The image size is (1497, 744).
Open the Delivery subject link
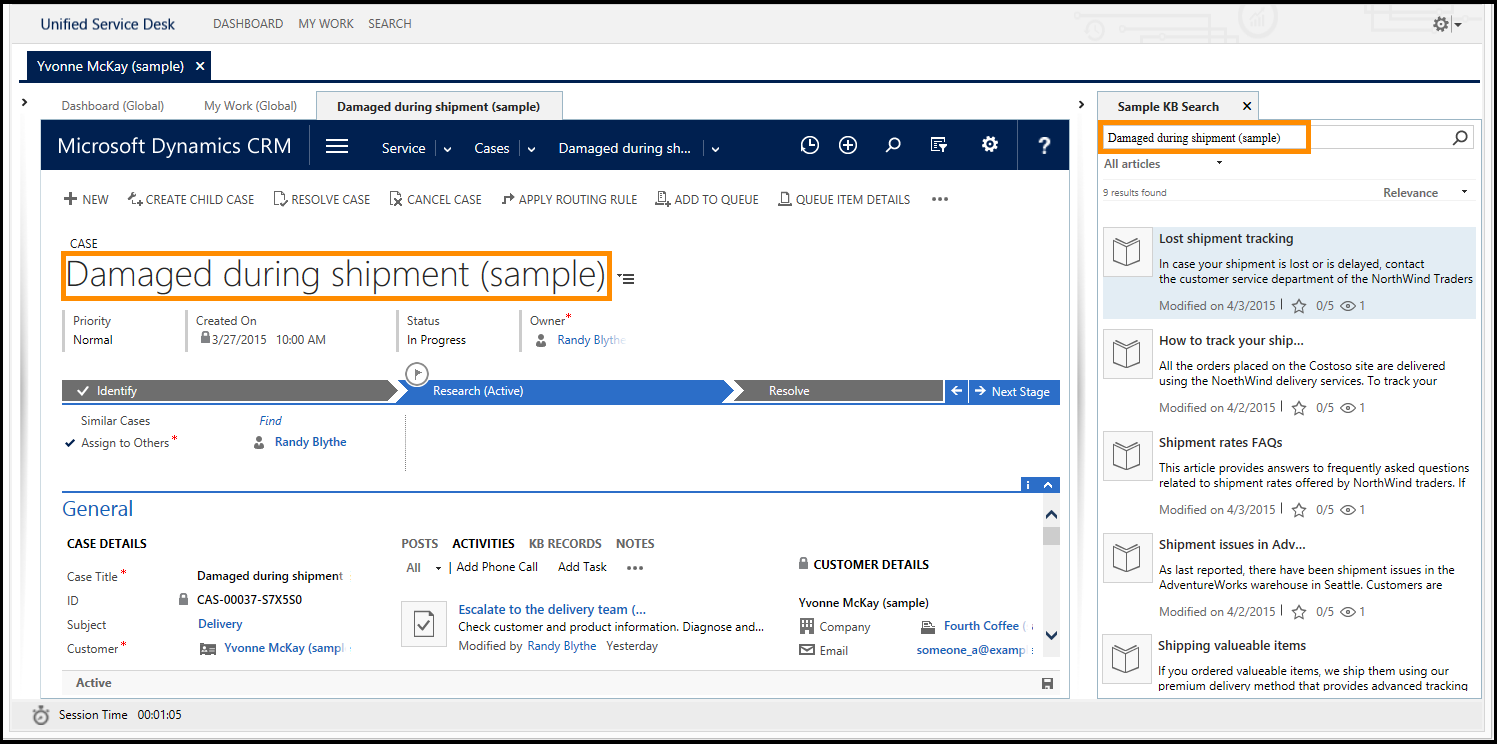click(x=220, y=624)
